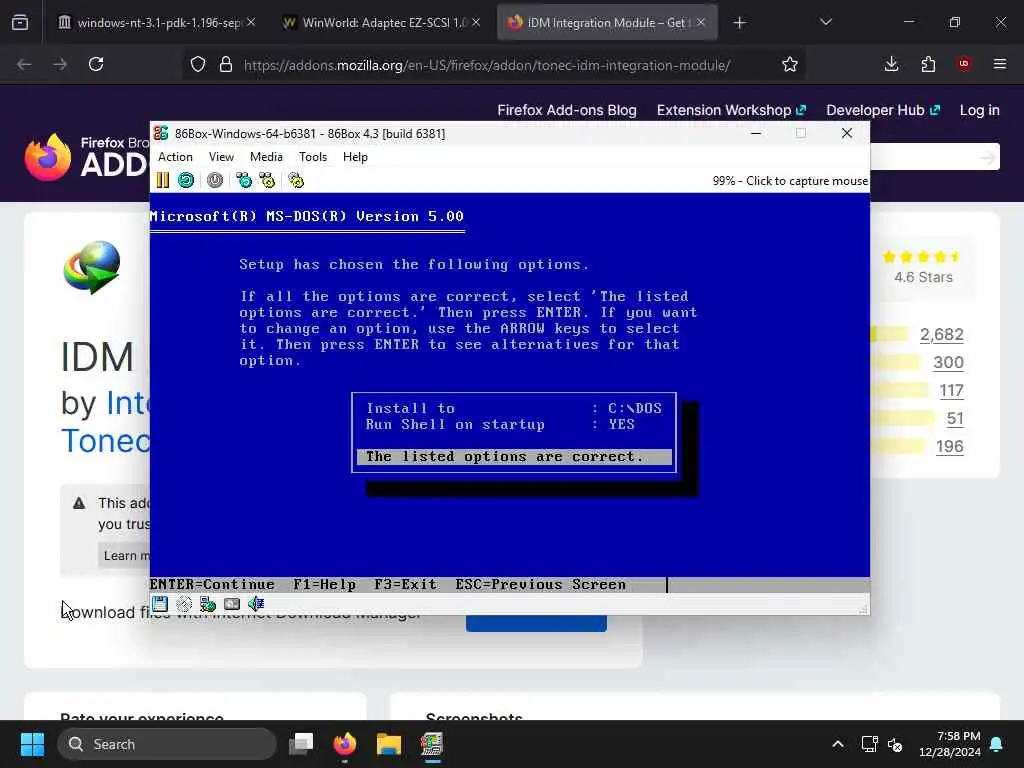Open notification center bell icon
Image resolution: width=1024 pixels, height=768 pixels.
[997, 744]
